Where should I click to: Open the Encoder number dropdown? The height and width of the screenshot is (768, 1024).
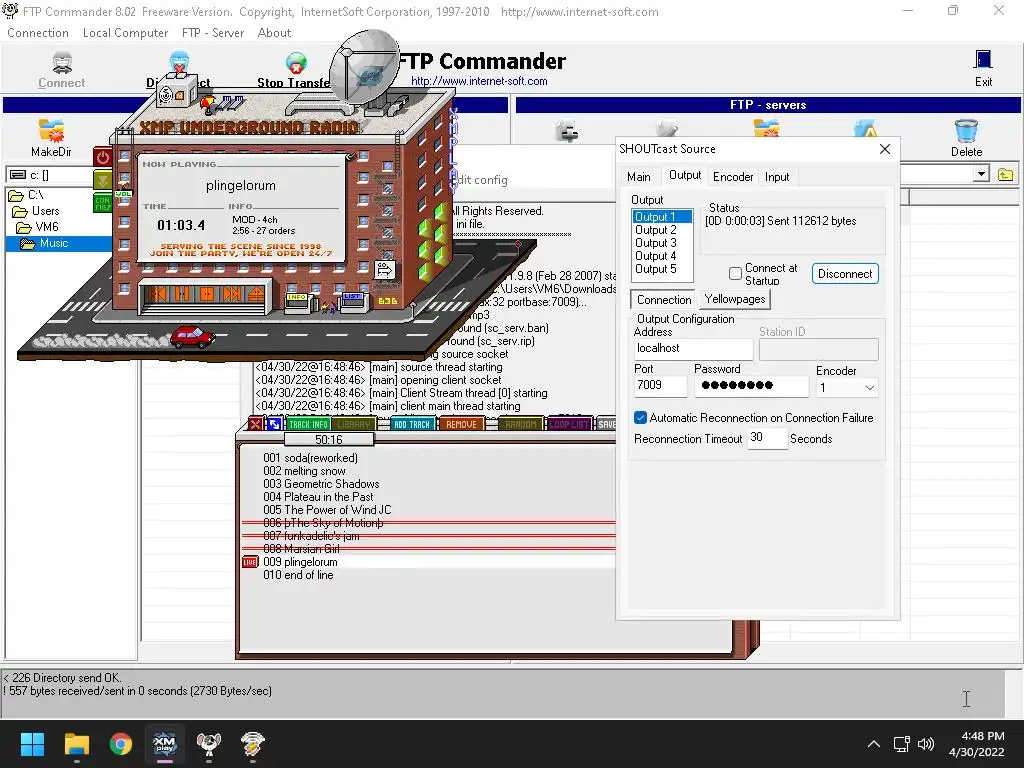coord(869,388)
